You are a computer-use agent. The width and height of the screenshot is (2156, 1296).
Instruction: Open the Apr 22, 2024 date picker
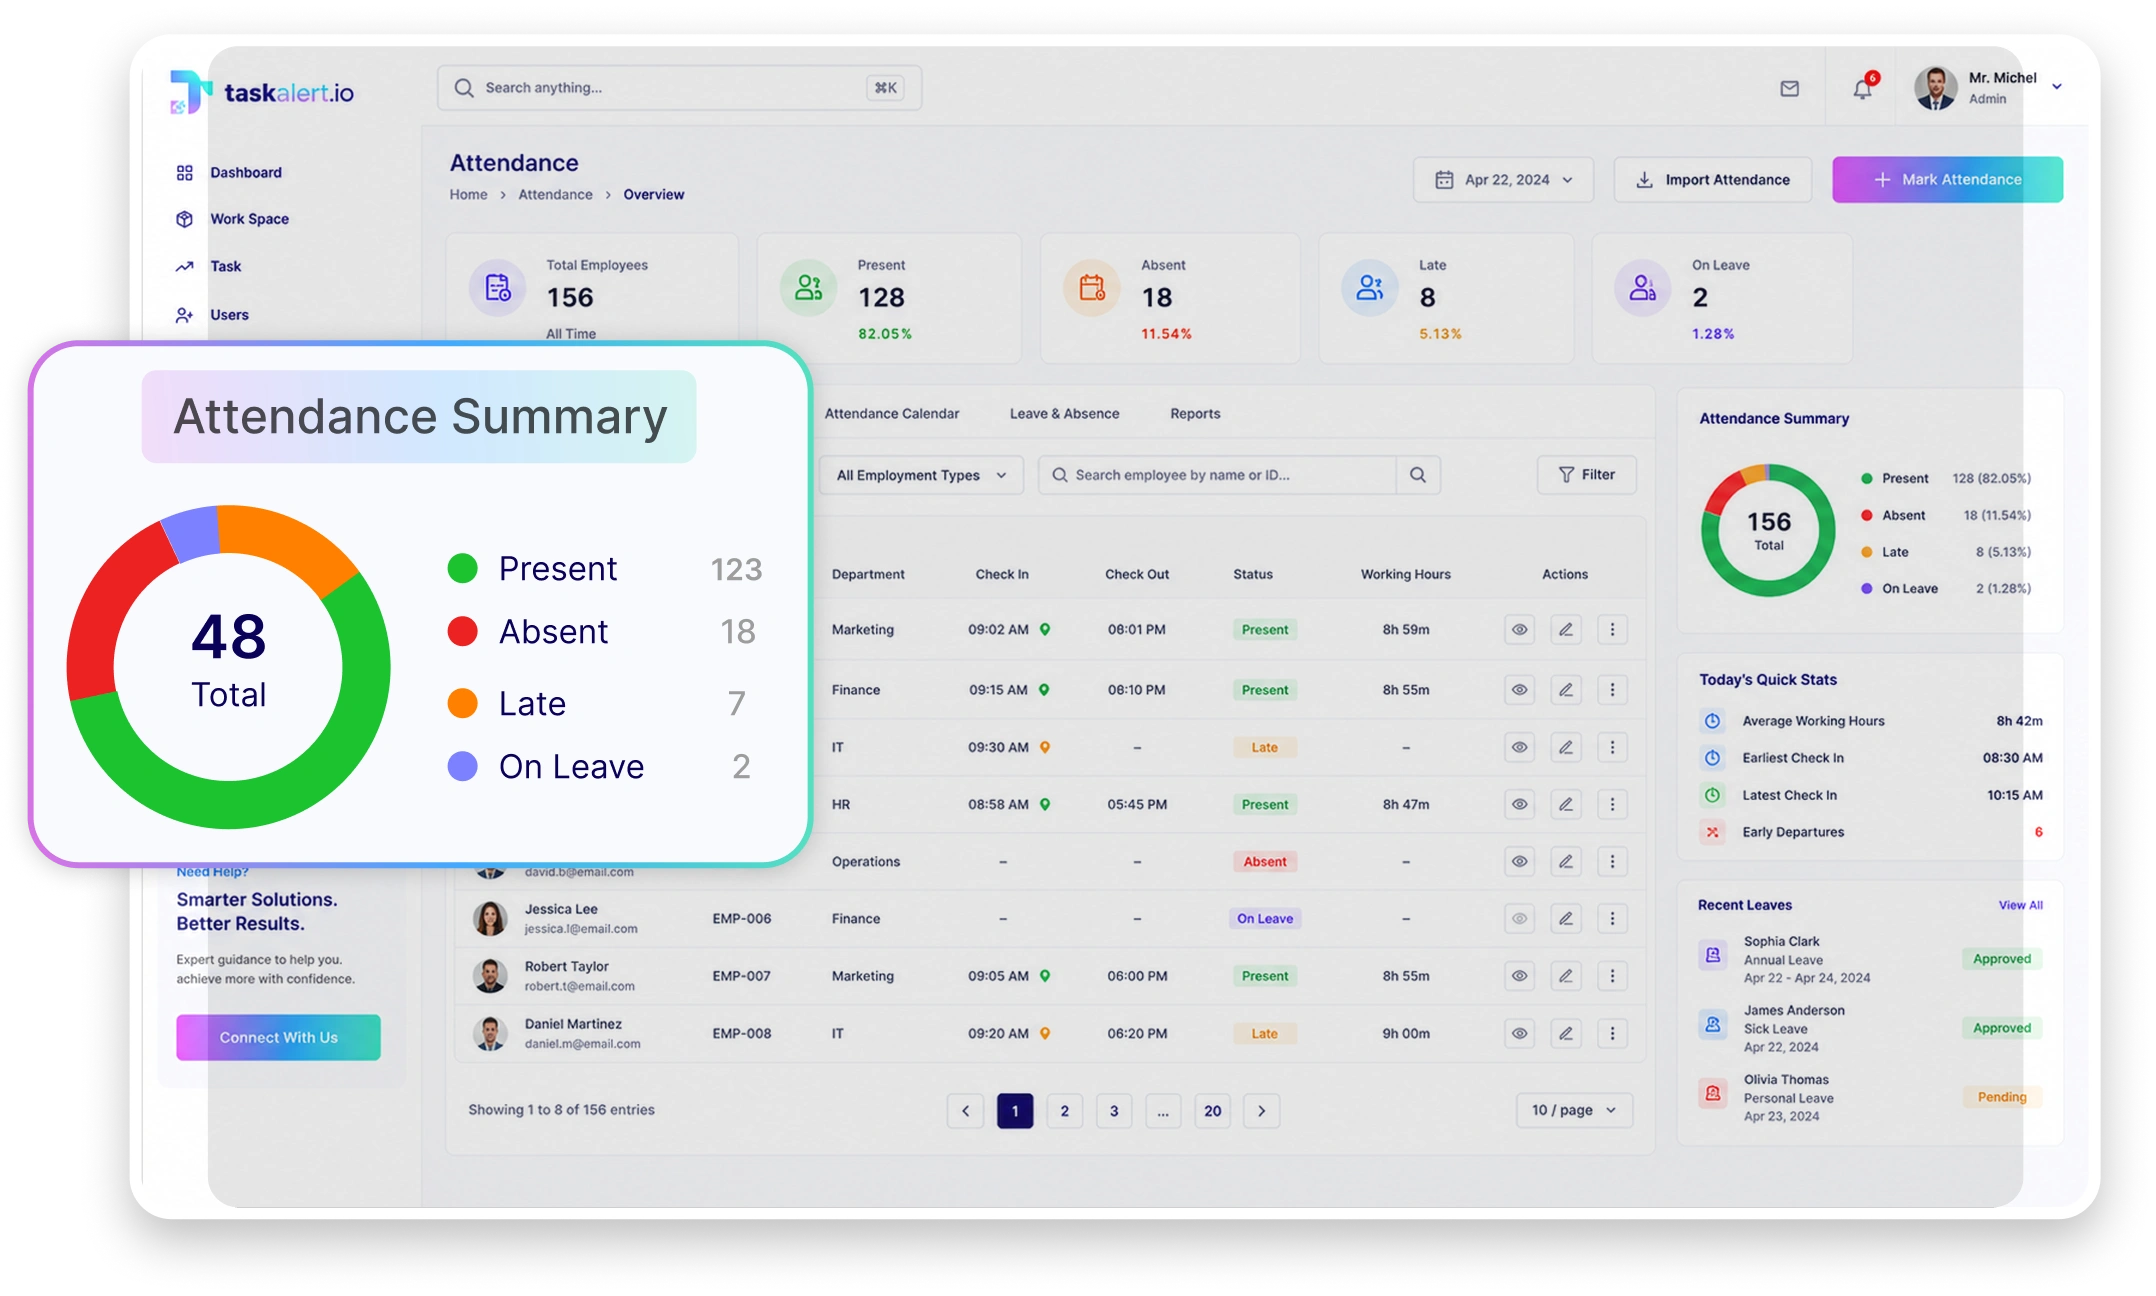1503,180
